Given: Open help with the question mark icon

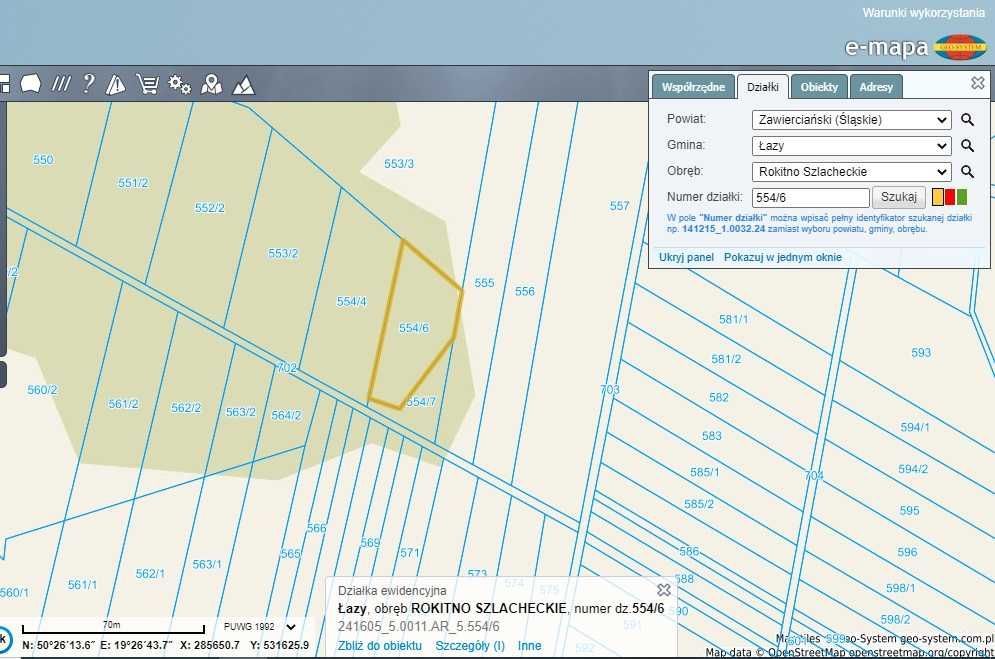Looking at the screenshot, I should point(88,84).
